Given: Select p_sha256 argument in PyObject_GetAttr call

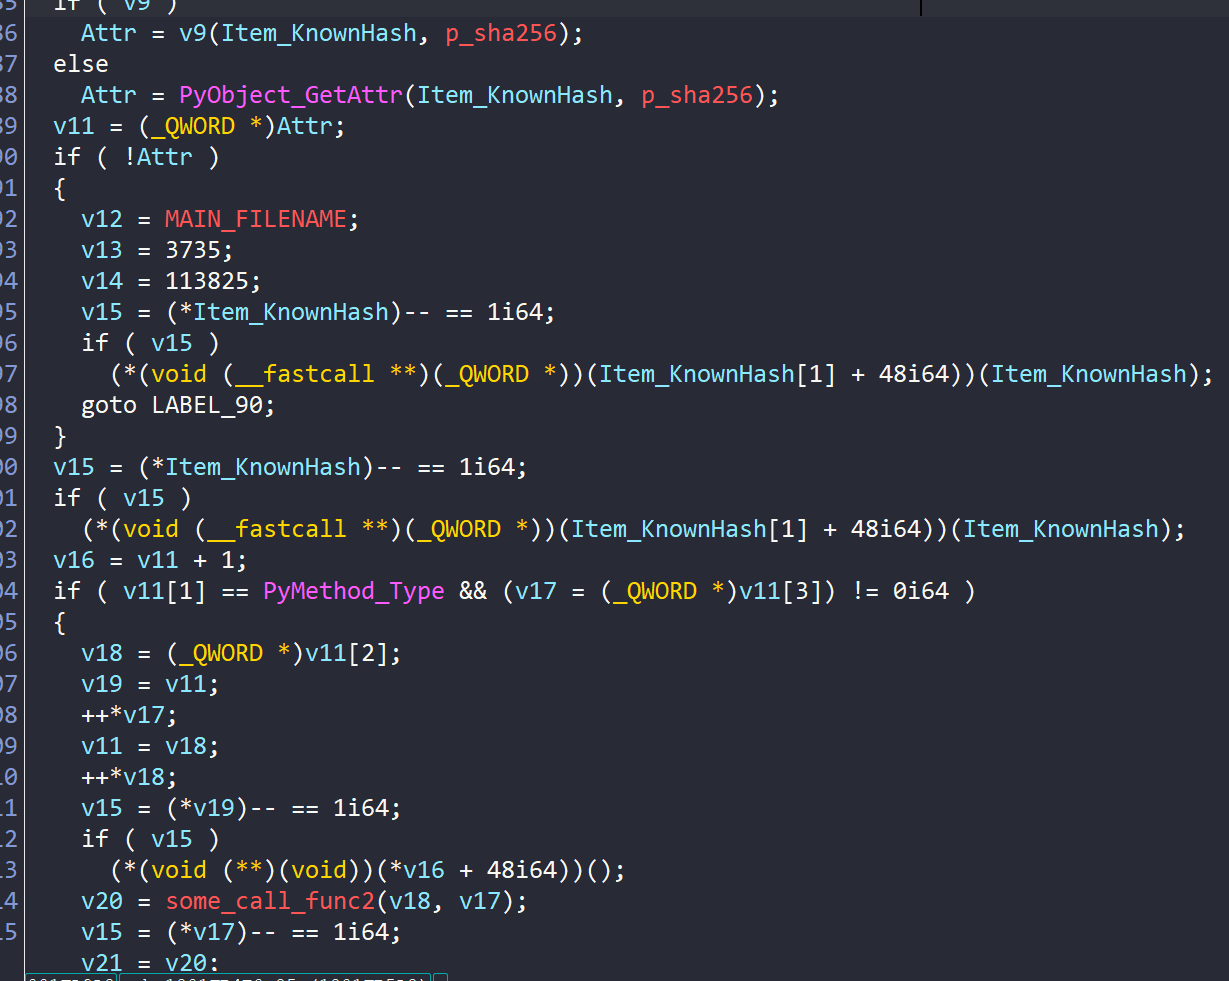Looking at the screenshot, I should coord(696,95).
